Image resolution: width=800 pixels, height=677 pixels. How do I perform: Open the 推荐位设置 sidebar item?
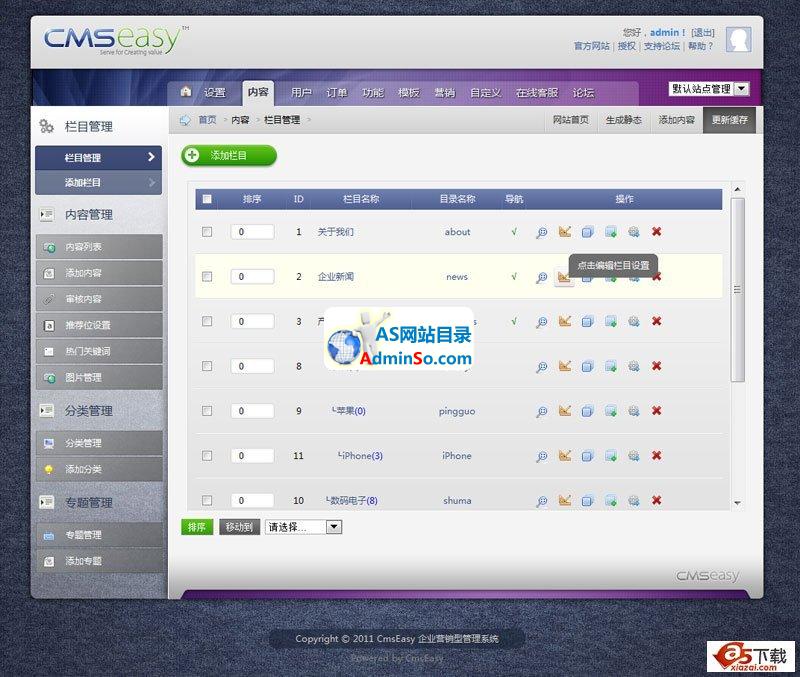click(99, 325)
